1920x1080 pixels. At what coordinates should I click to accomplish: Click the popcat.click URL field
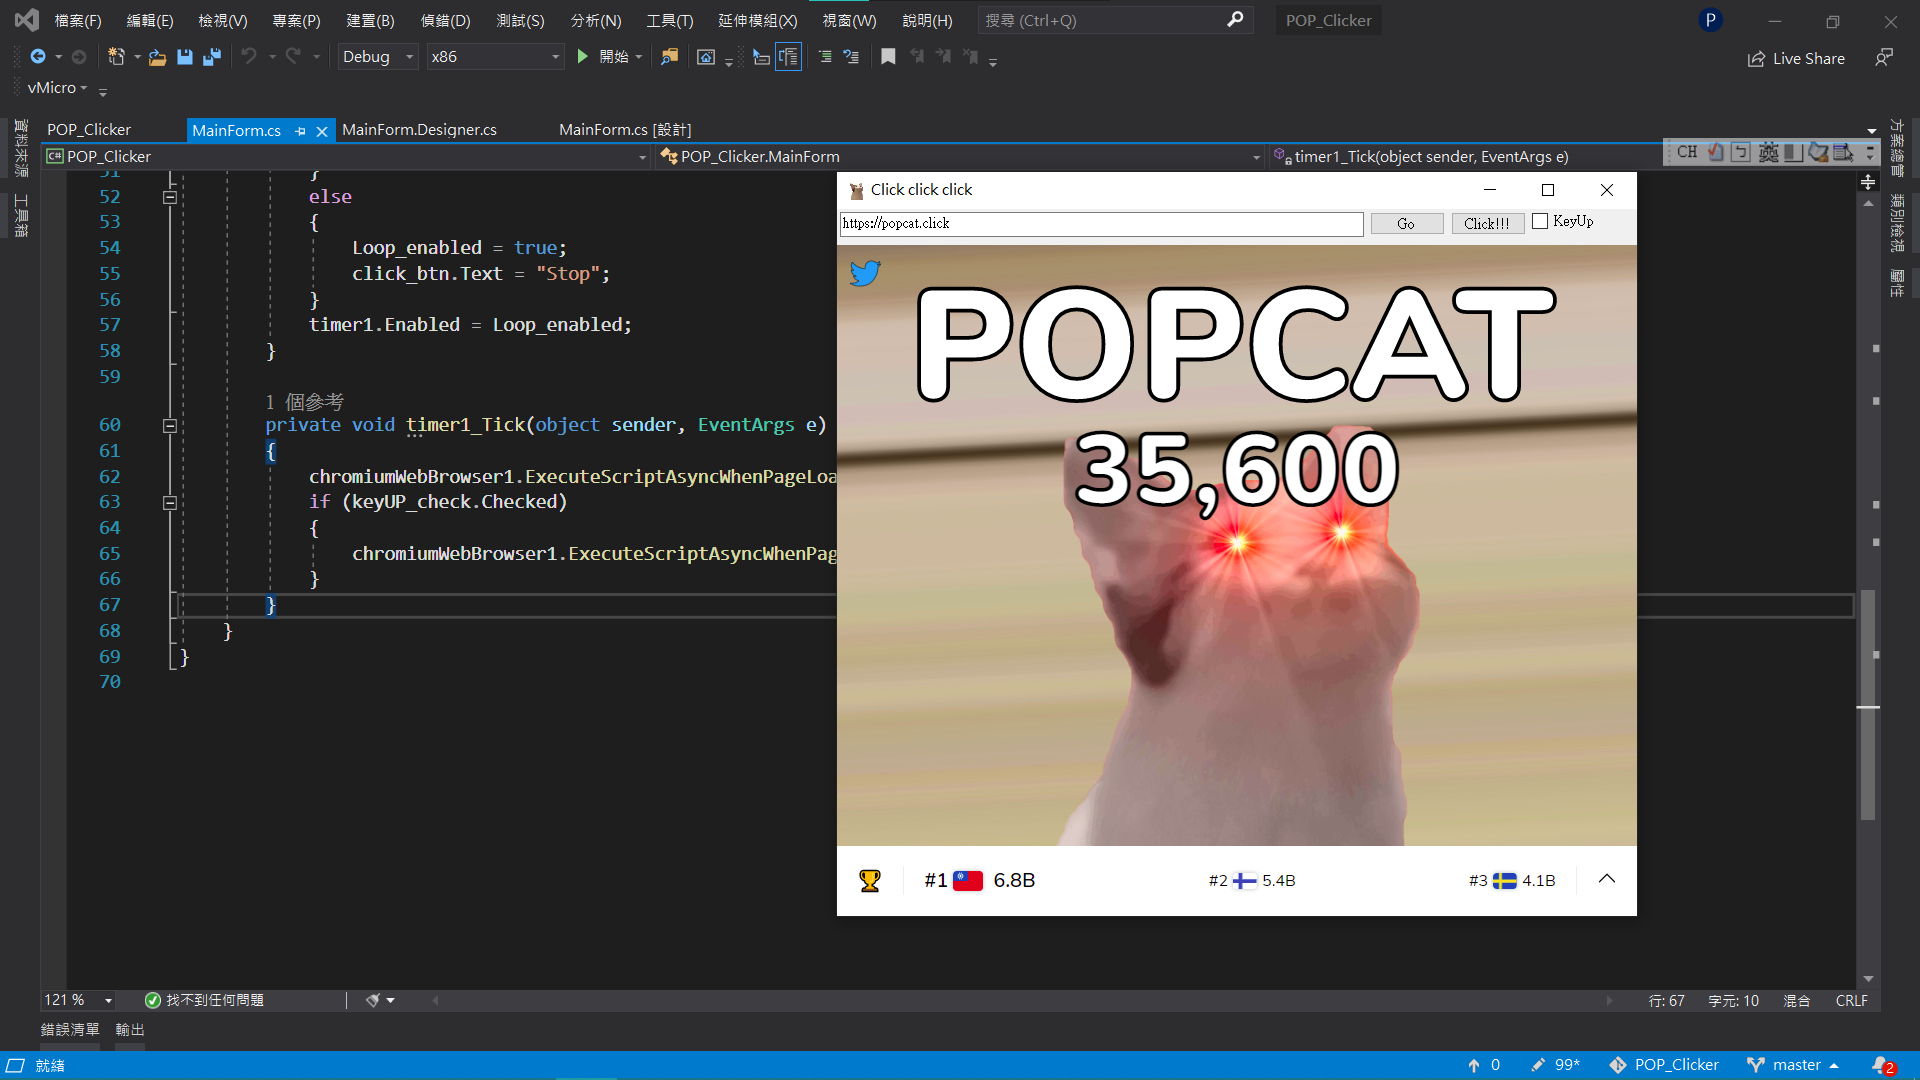(x=1100, y=224)
